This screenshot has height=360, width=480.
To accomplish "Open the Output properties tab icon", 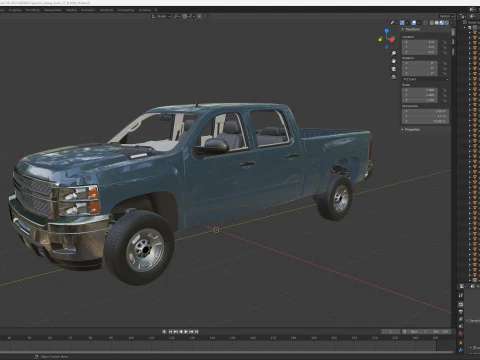I will (461, 311).
